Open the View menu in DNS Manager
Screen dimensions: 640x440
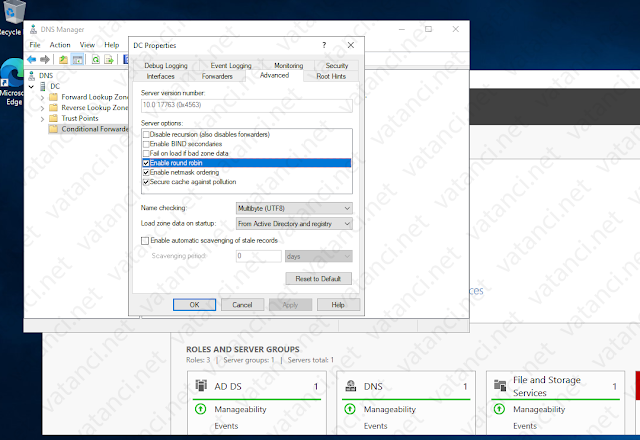(x=87, y=45)
